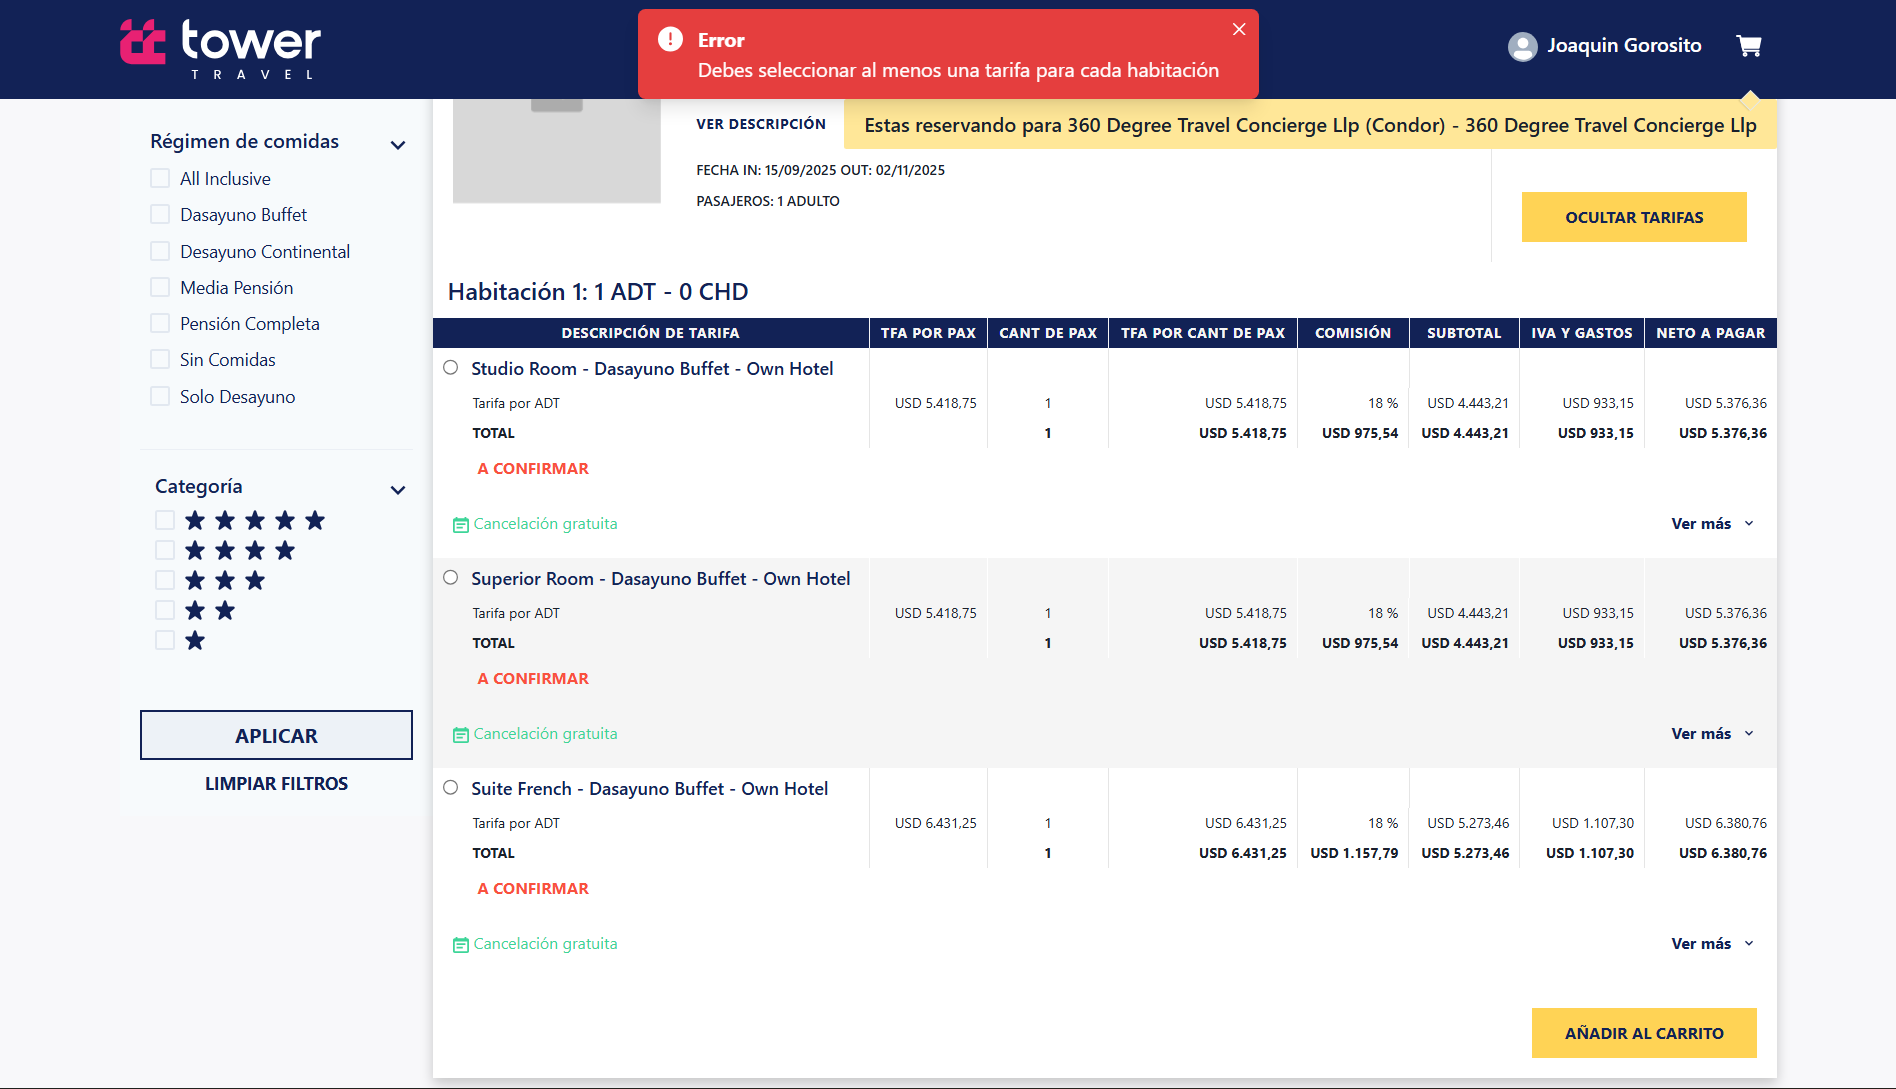Open the Ver Descripción link

pyautogui.click(x=761, y=124)
